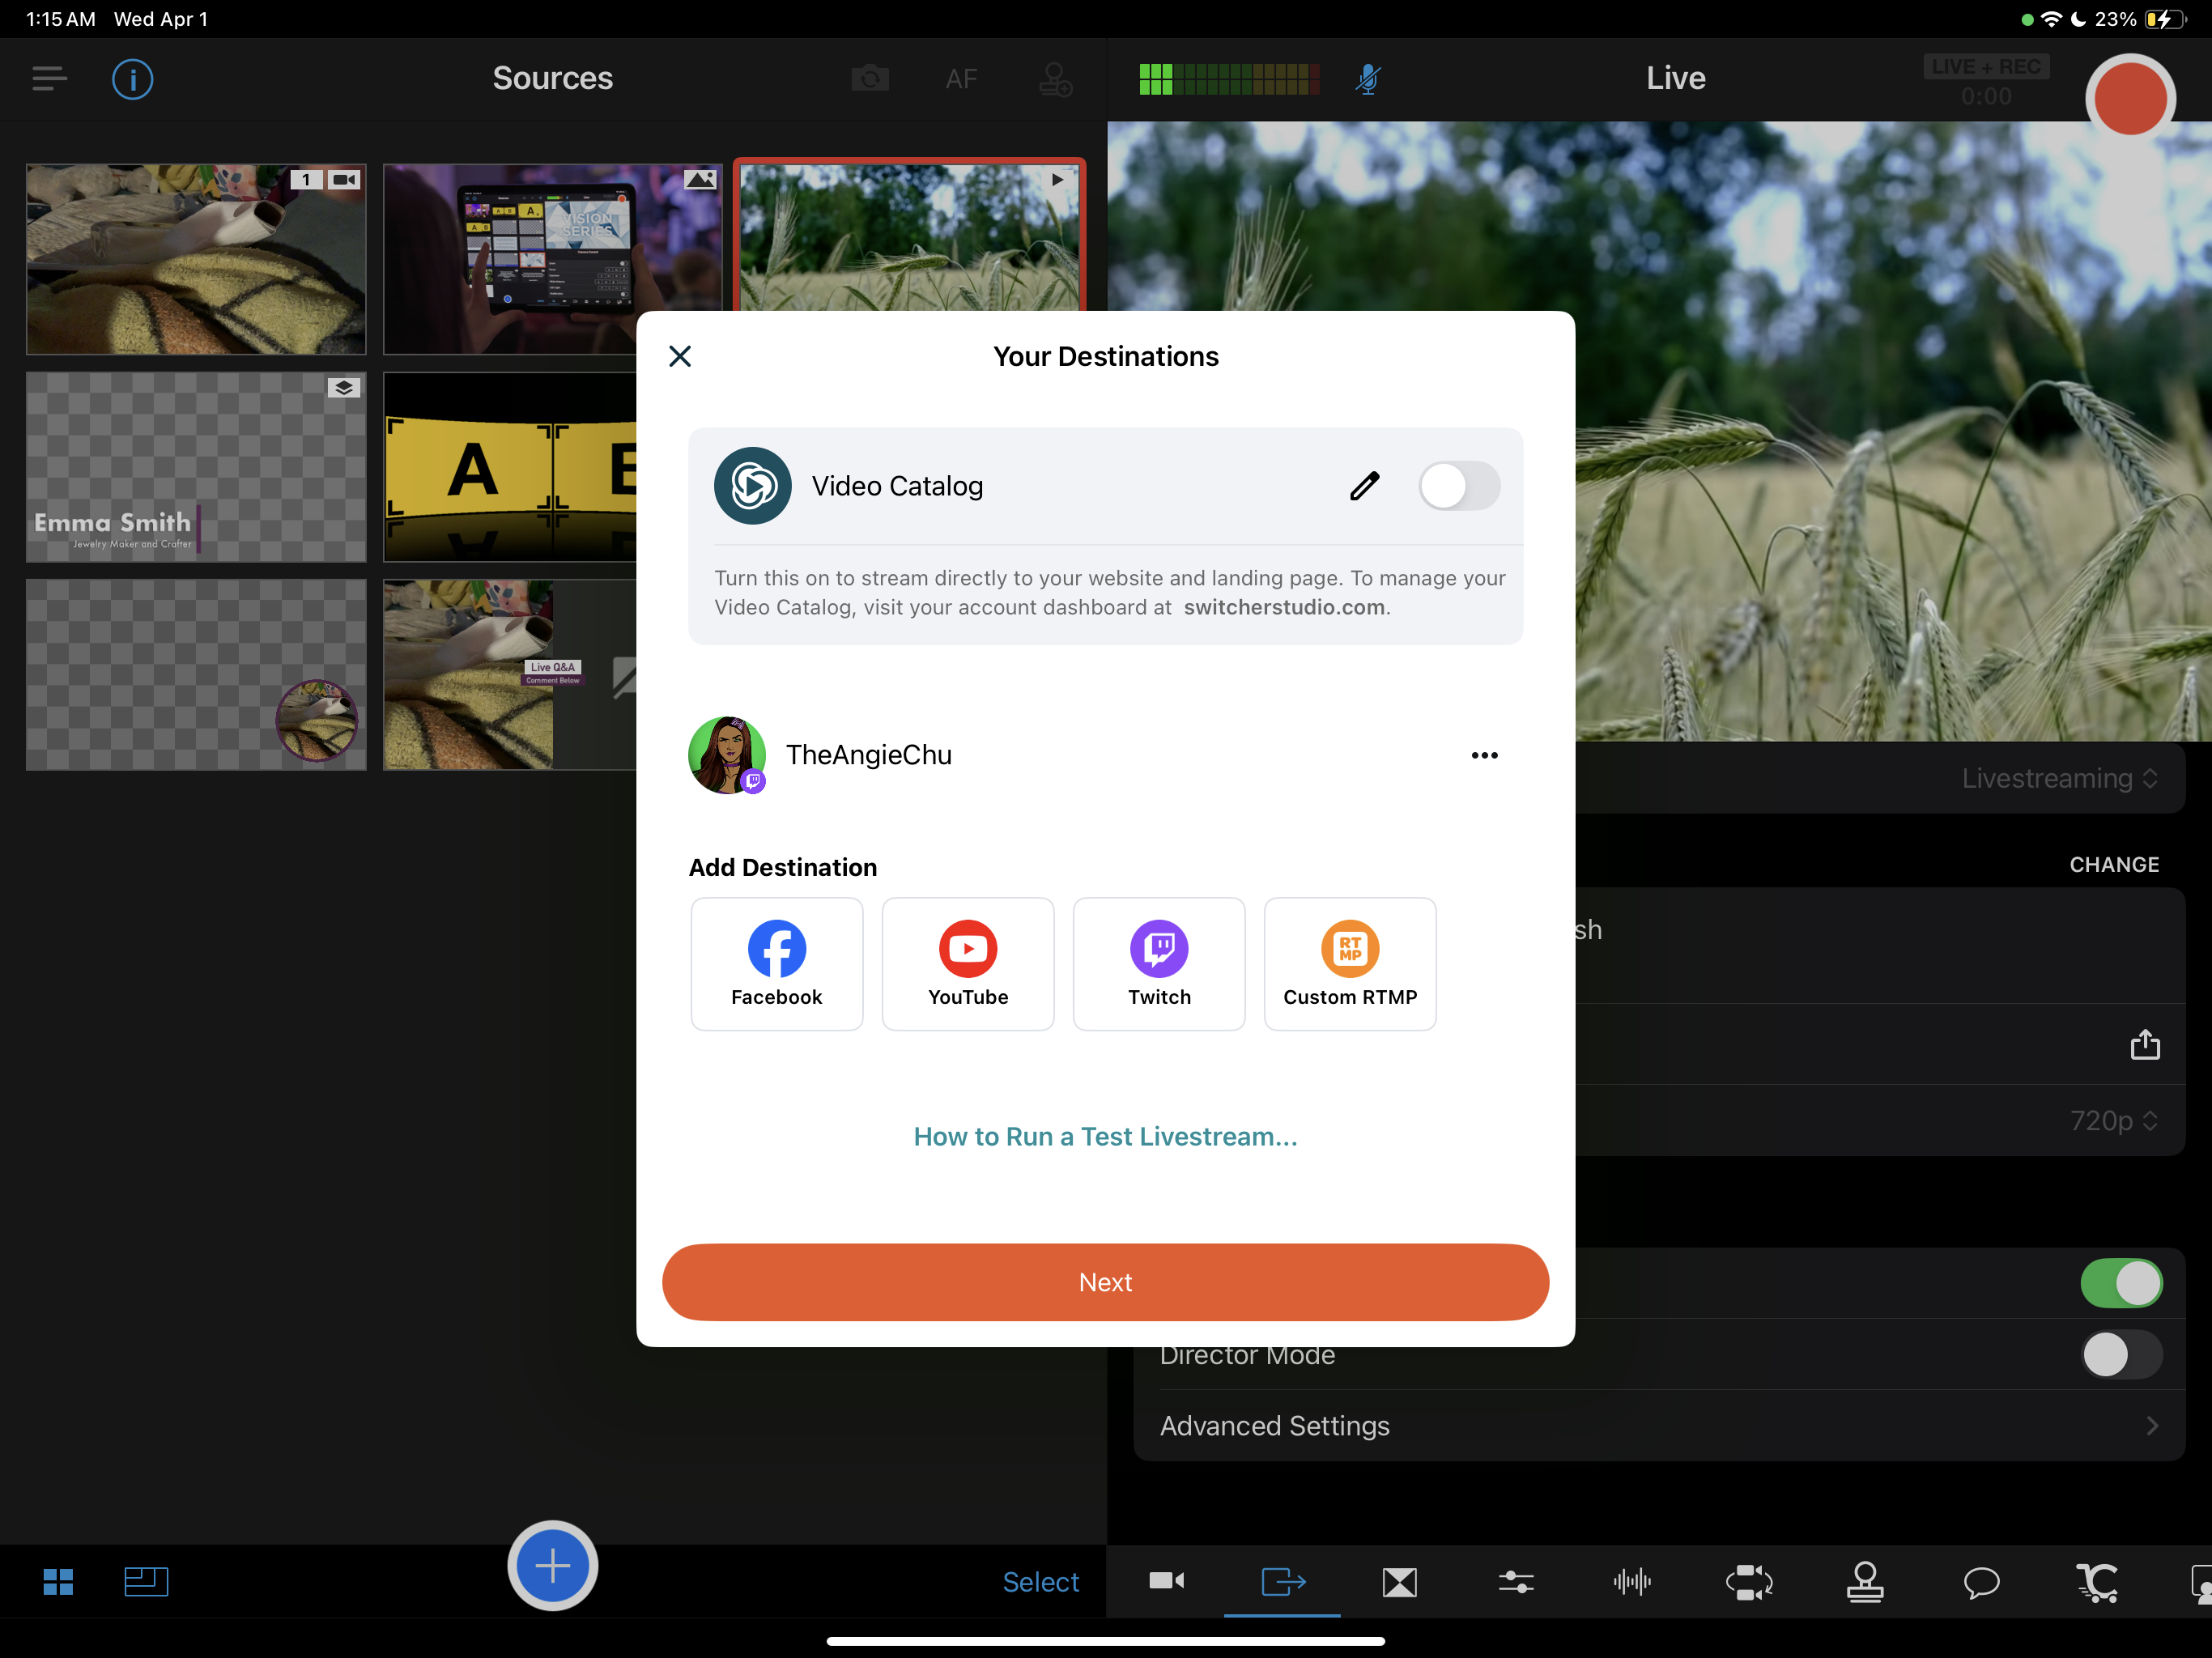The height and width of the screenshot is (1658, 2212).
Task: Toggle the Video Catalog switch on
Action: pos(1458,486)
